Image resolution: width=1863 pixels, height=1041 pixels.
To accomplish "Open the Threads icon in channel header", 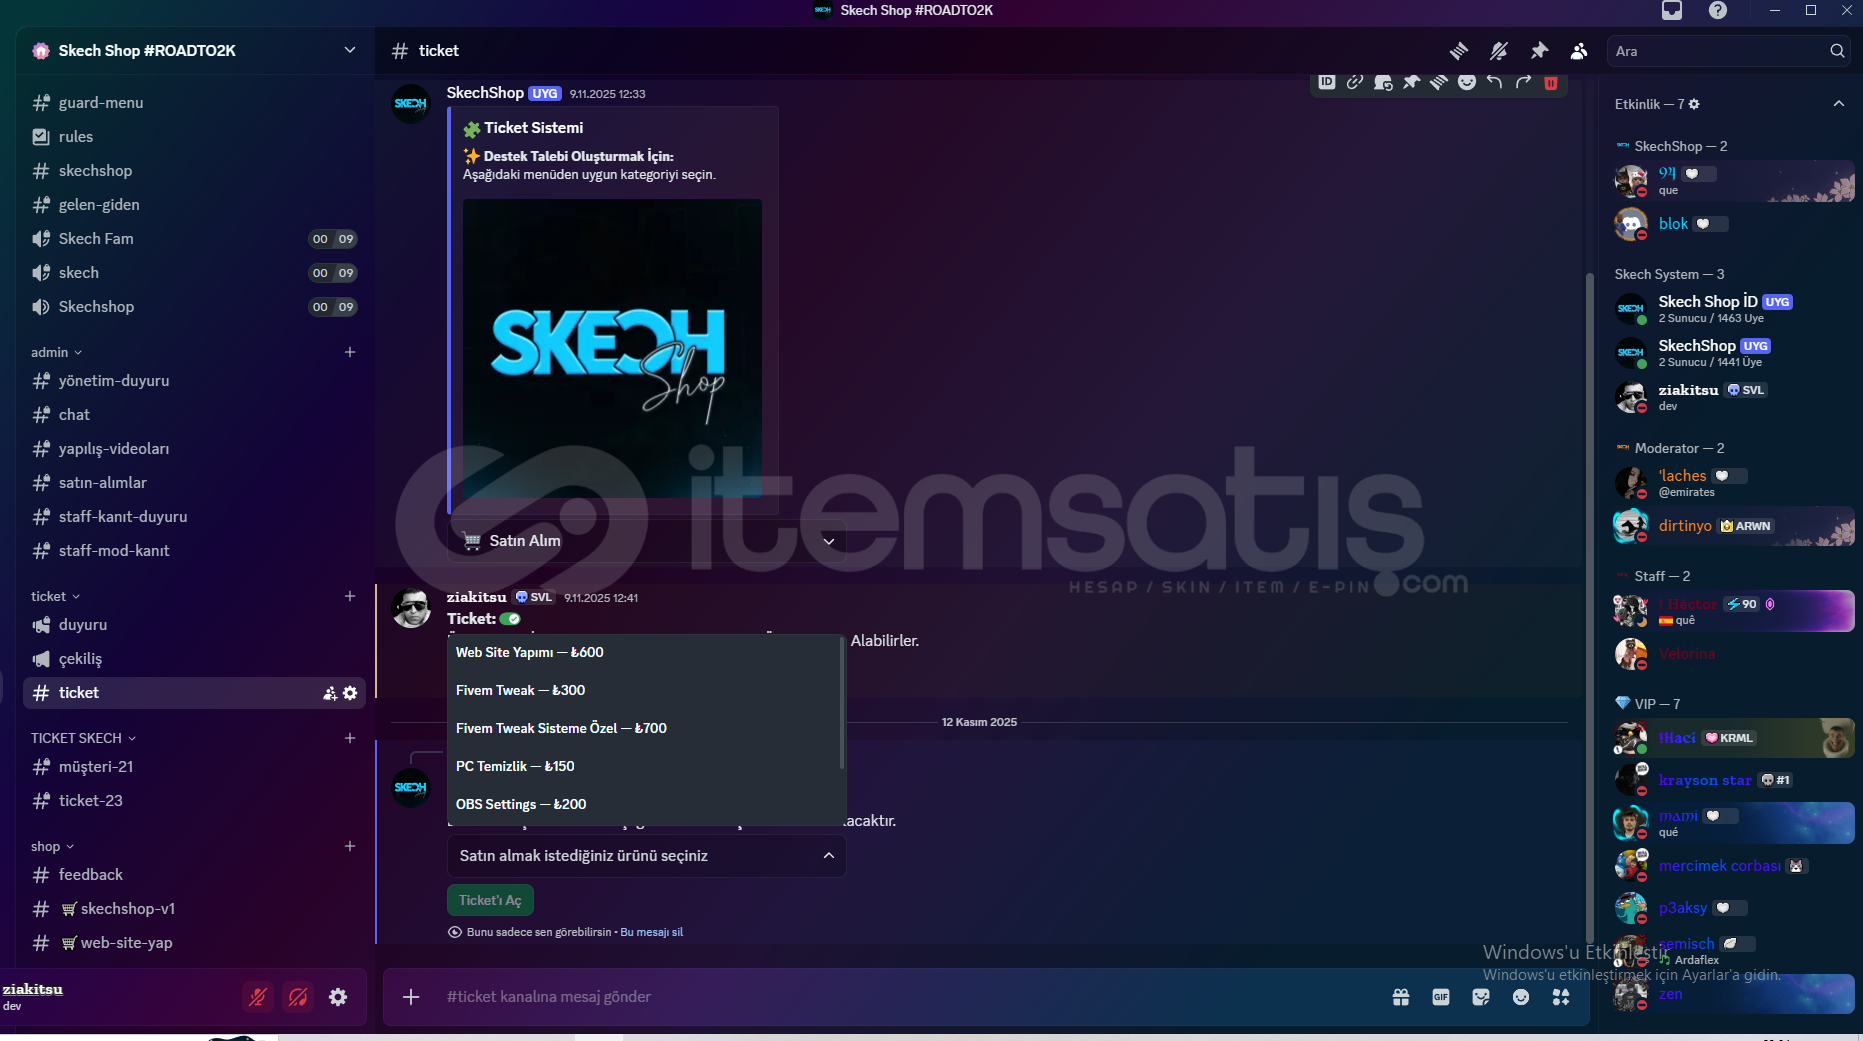I will (x=1459, y=51).
